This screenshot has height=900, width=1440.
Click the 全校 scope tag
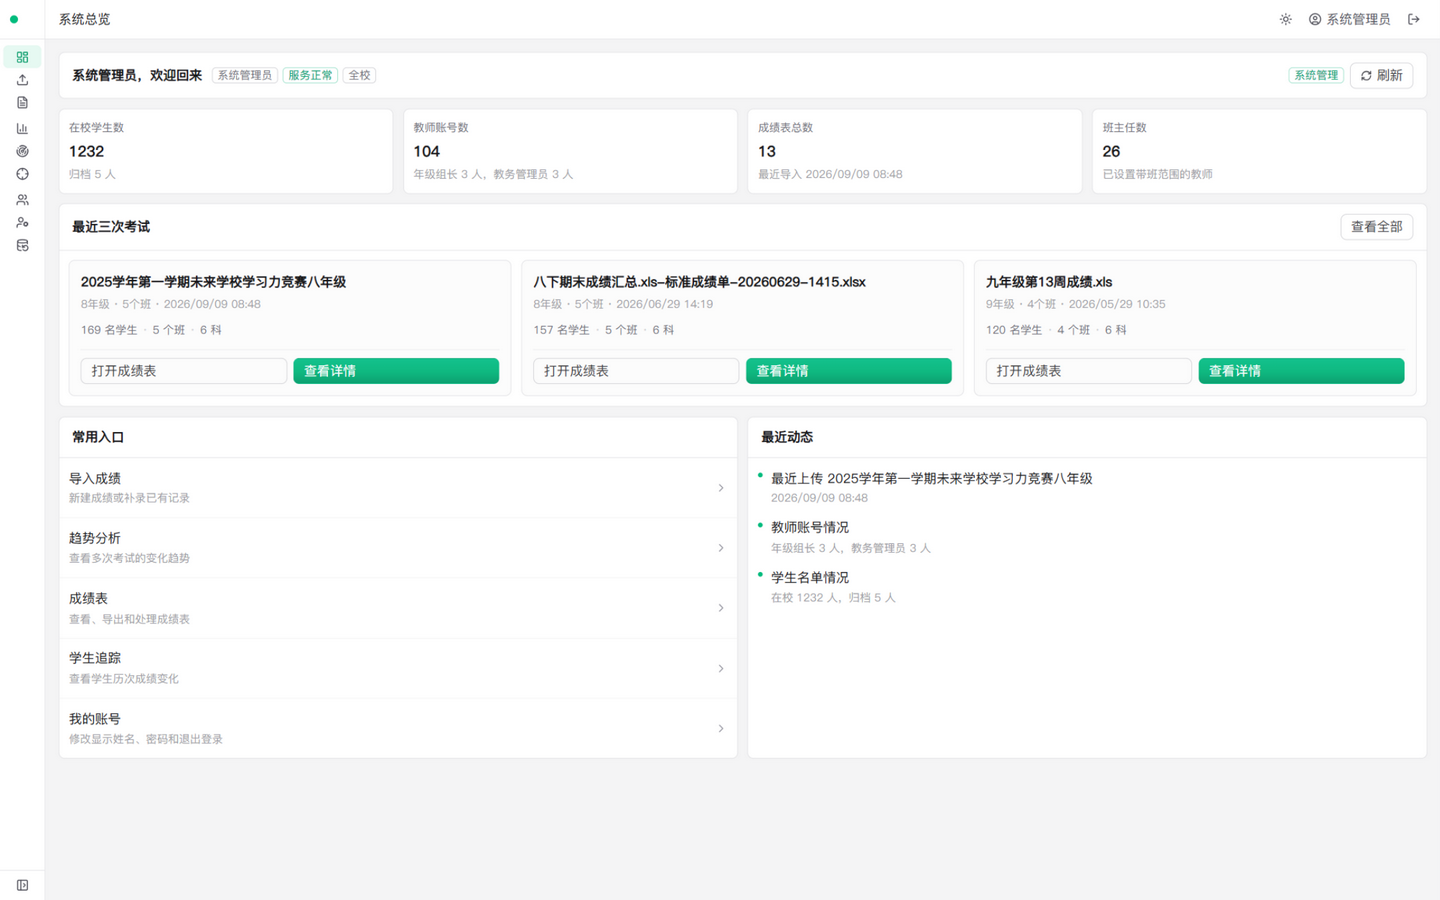click(359, 75)
